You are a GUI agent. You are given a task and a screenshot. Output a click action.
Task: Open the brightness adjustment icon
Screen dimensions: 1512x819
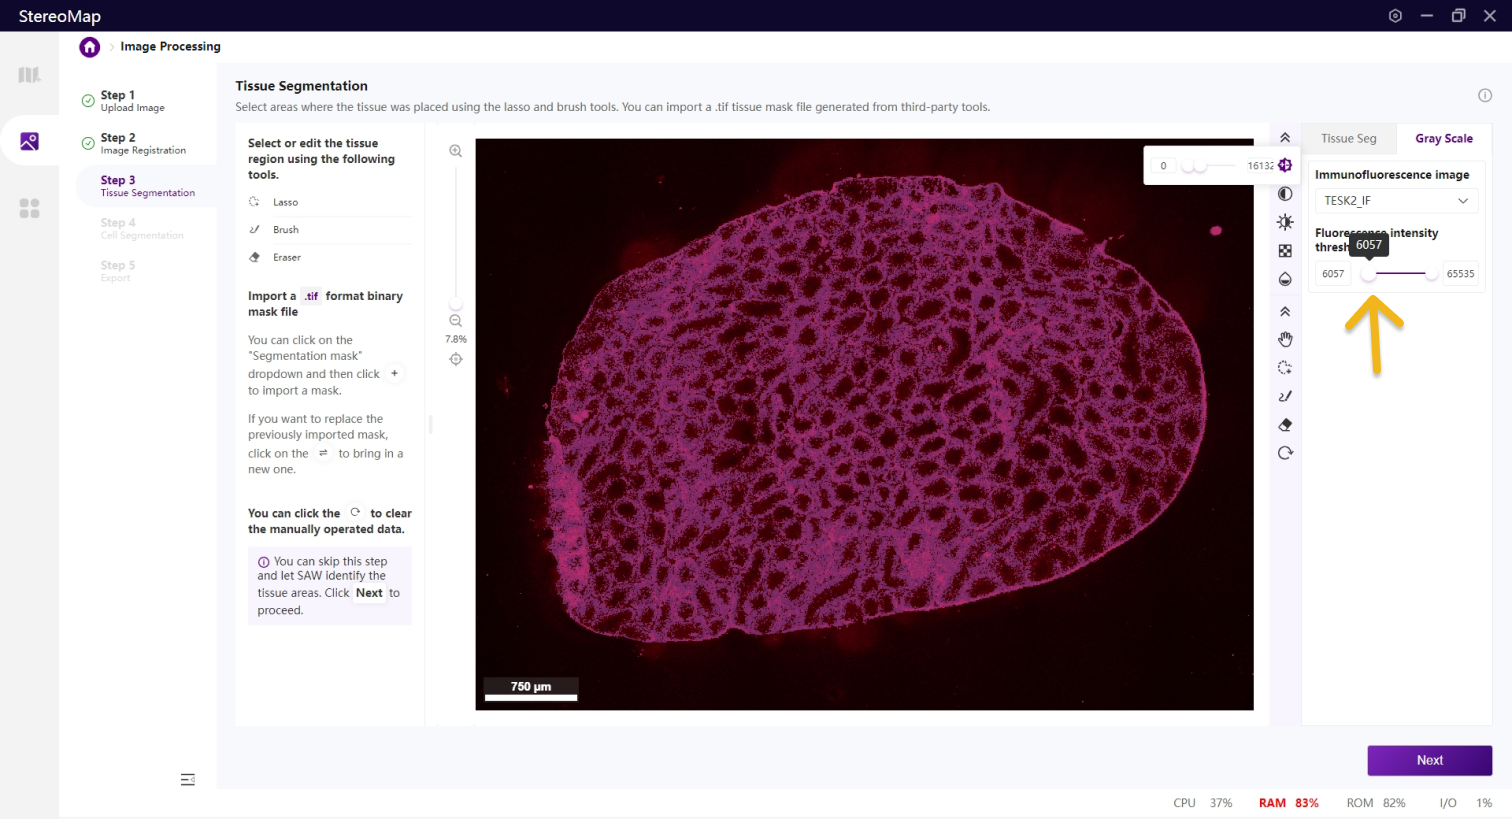(1285, 222)
